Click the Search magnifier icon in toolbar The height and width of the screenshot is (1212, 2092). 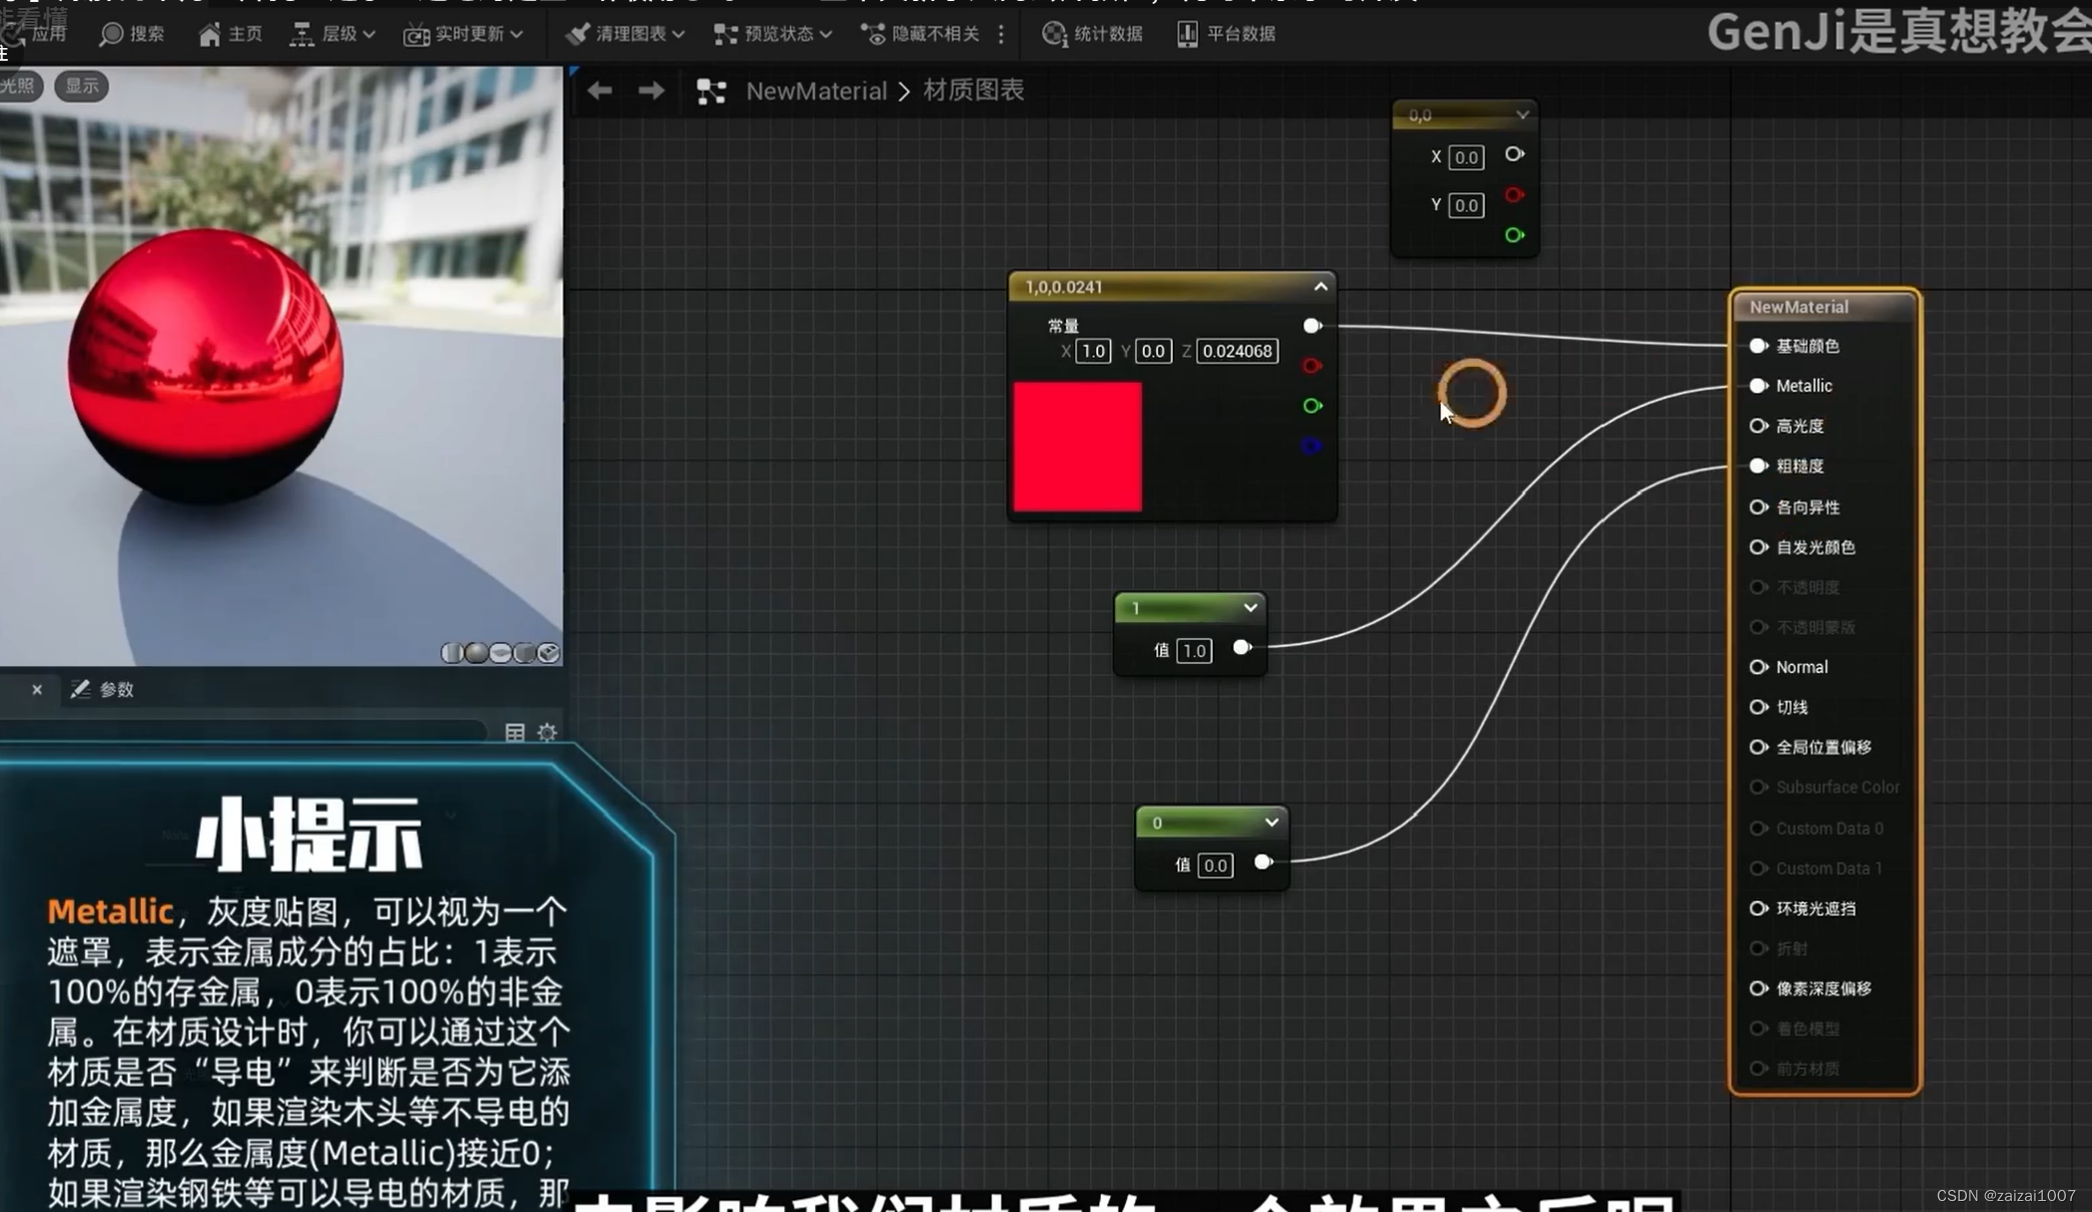[x=112, y=34]
